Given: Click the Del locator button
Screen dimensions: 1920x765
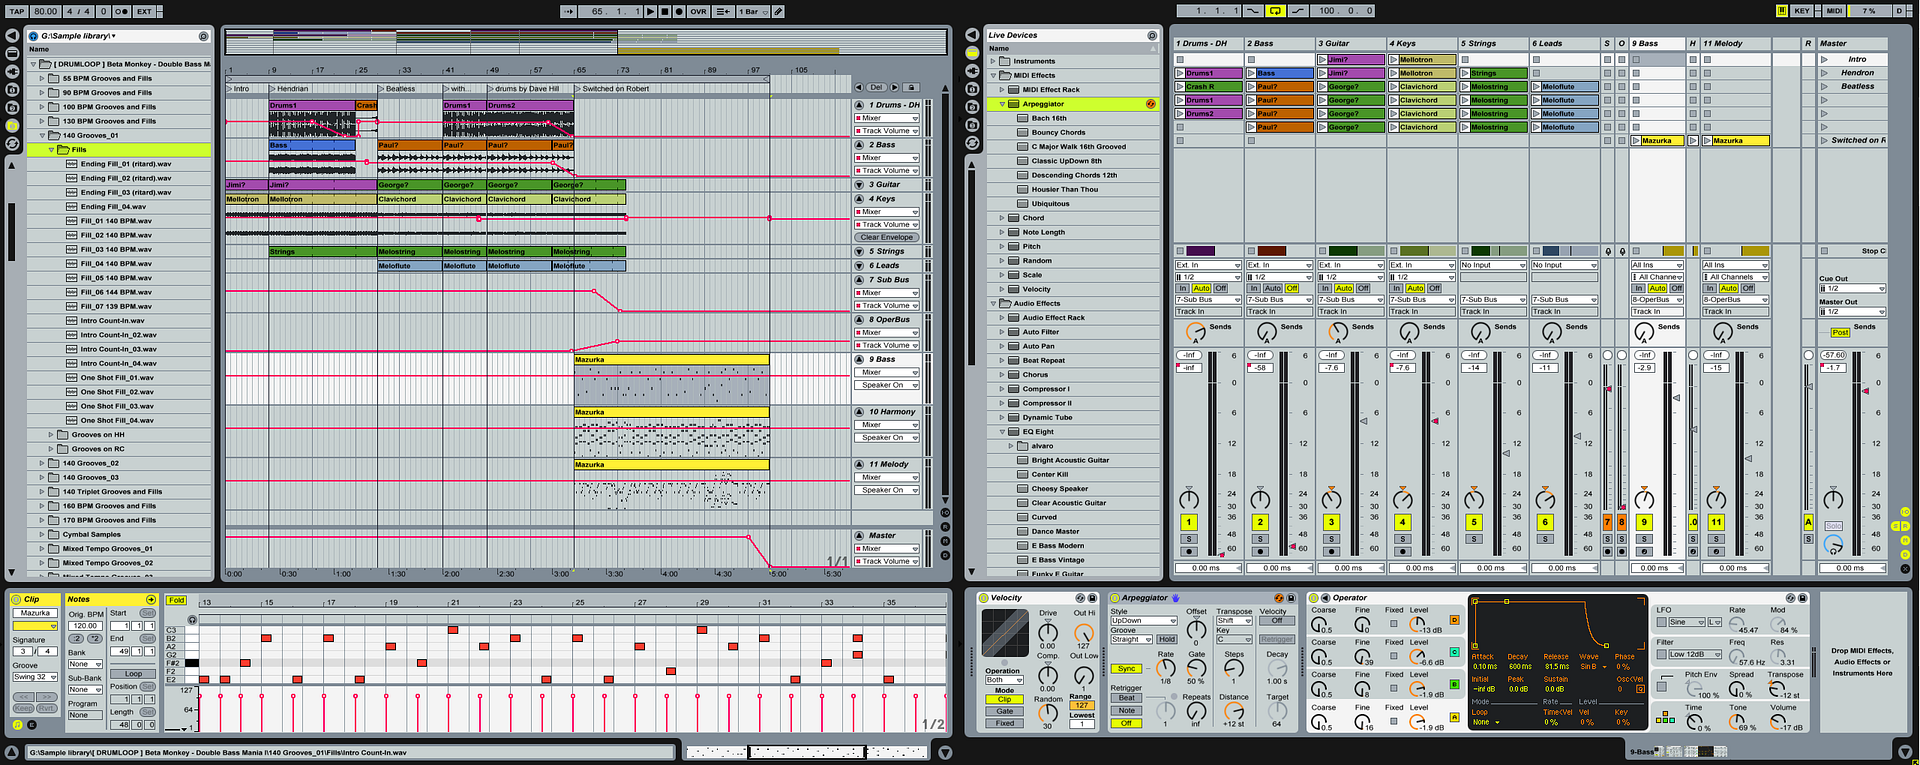Looking at the screenshot, I should tap(877, 87).
